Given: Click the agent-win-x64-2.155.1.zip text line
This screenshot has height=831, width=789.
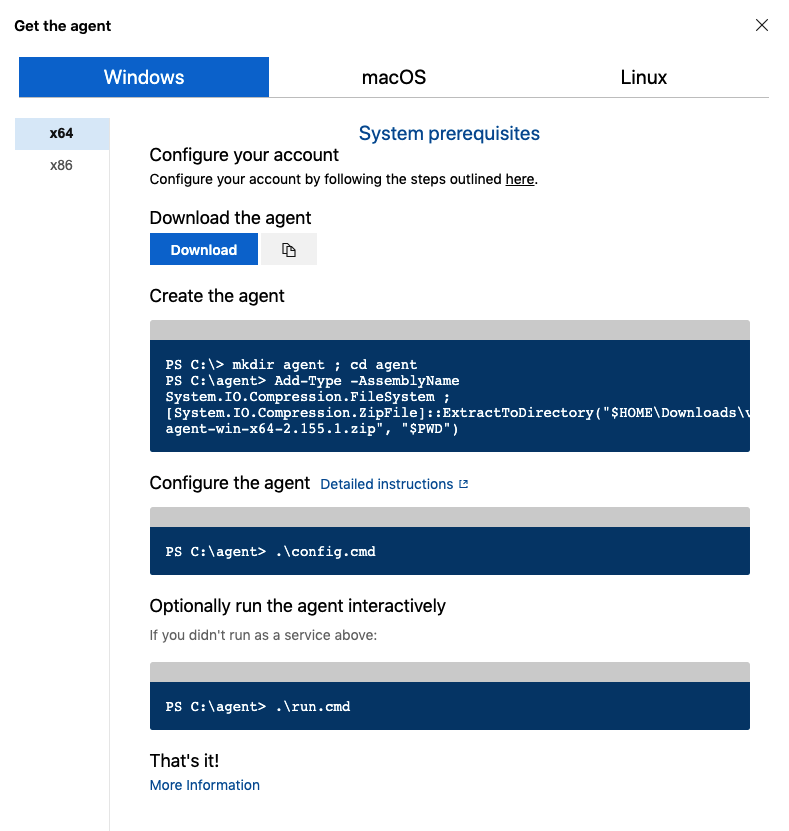Looking at the screenshot, I should [312, 429].
